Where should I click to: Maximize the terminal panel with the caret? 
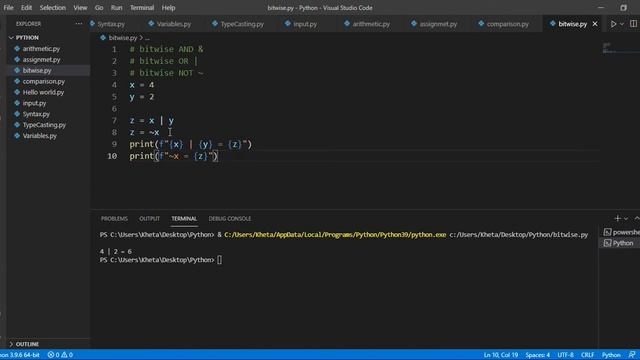(636, 219)
